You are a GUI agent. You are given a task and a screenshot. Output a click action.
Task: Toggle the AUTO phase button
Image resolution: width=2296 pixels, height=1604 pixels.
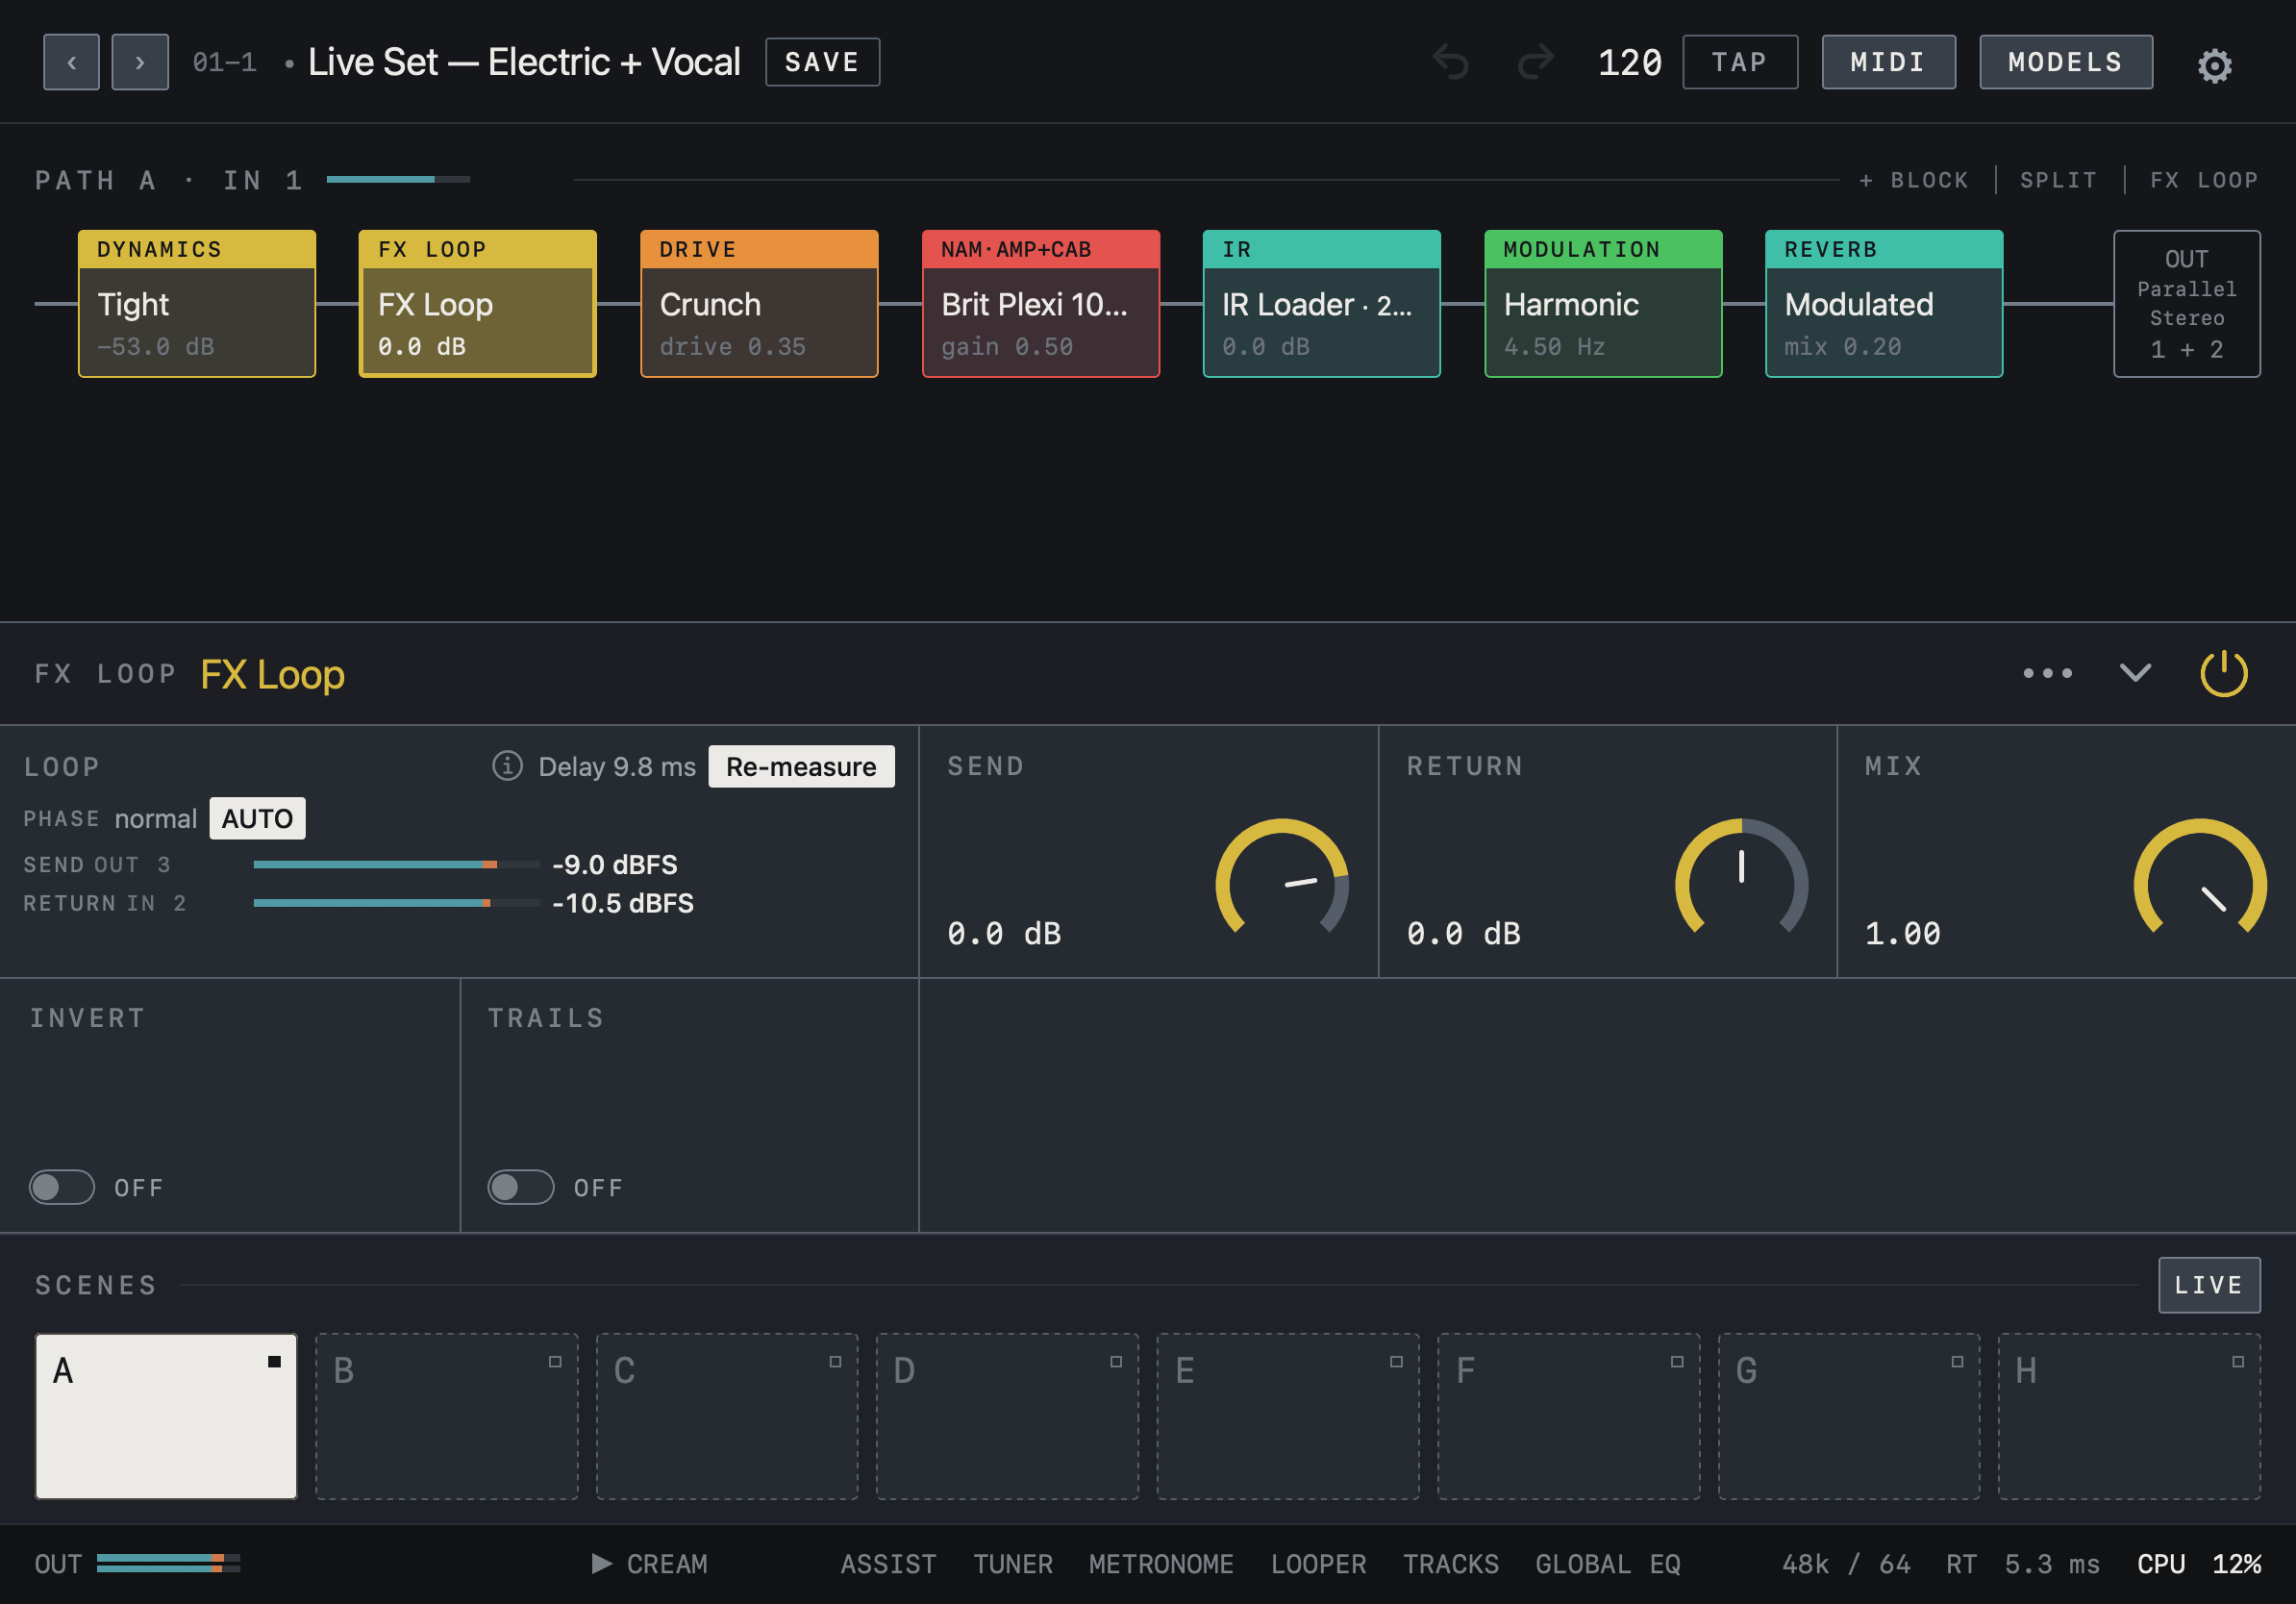pyautogui.click(x=257, y=818)
